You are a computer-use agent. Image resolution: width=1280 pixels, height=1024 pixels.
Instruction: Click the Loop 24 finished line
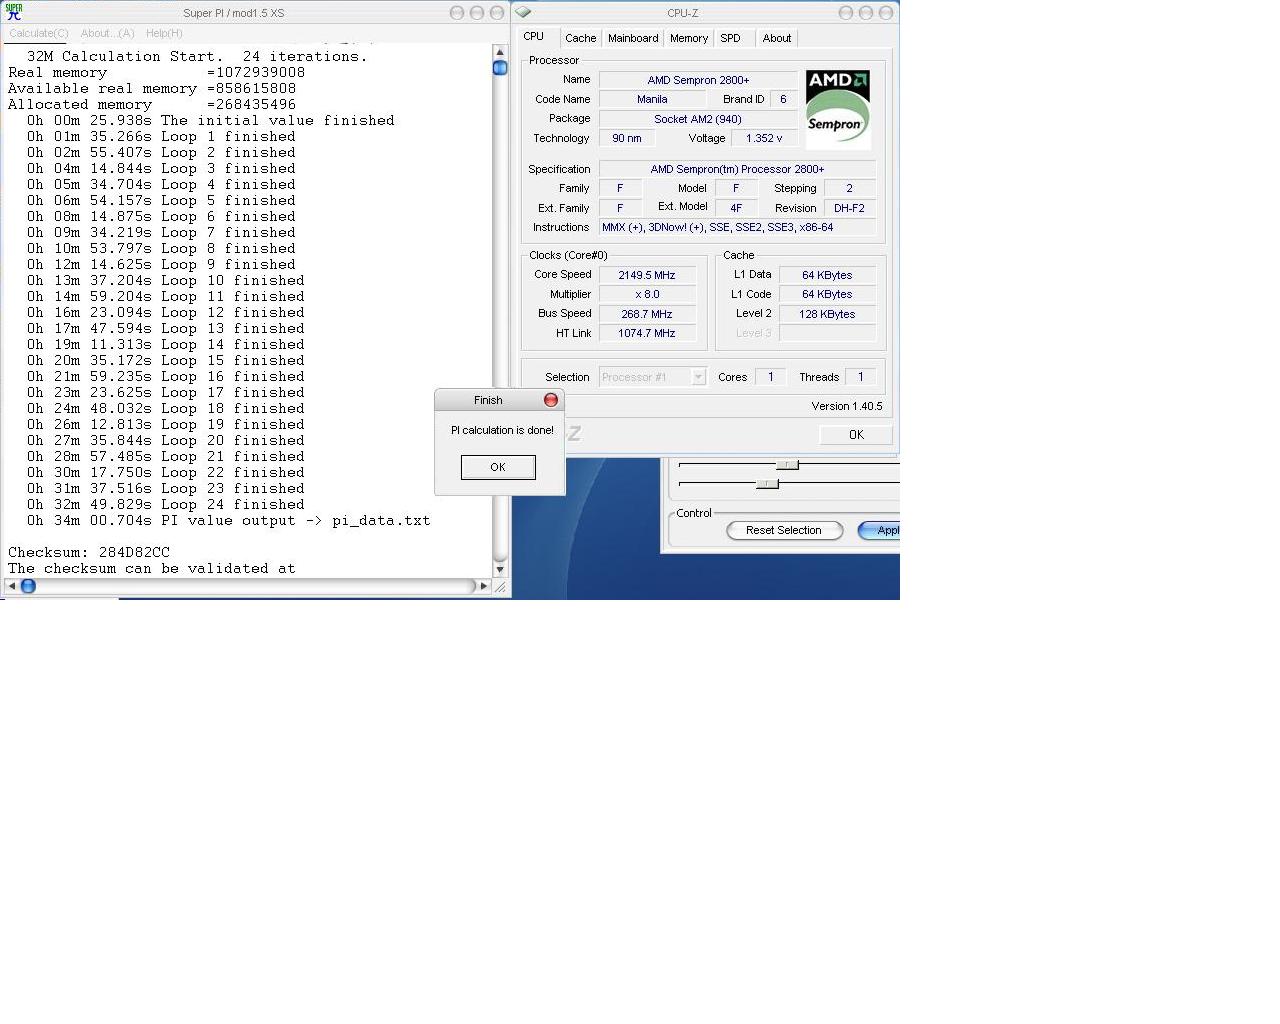pyautogui.click(x=166, y=504)
